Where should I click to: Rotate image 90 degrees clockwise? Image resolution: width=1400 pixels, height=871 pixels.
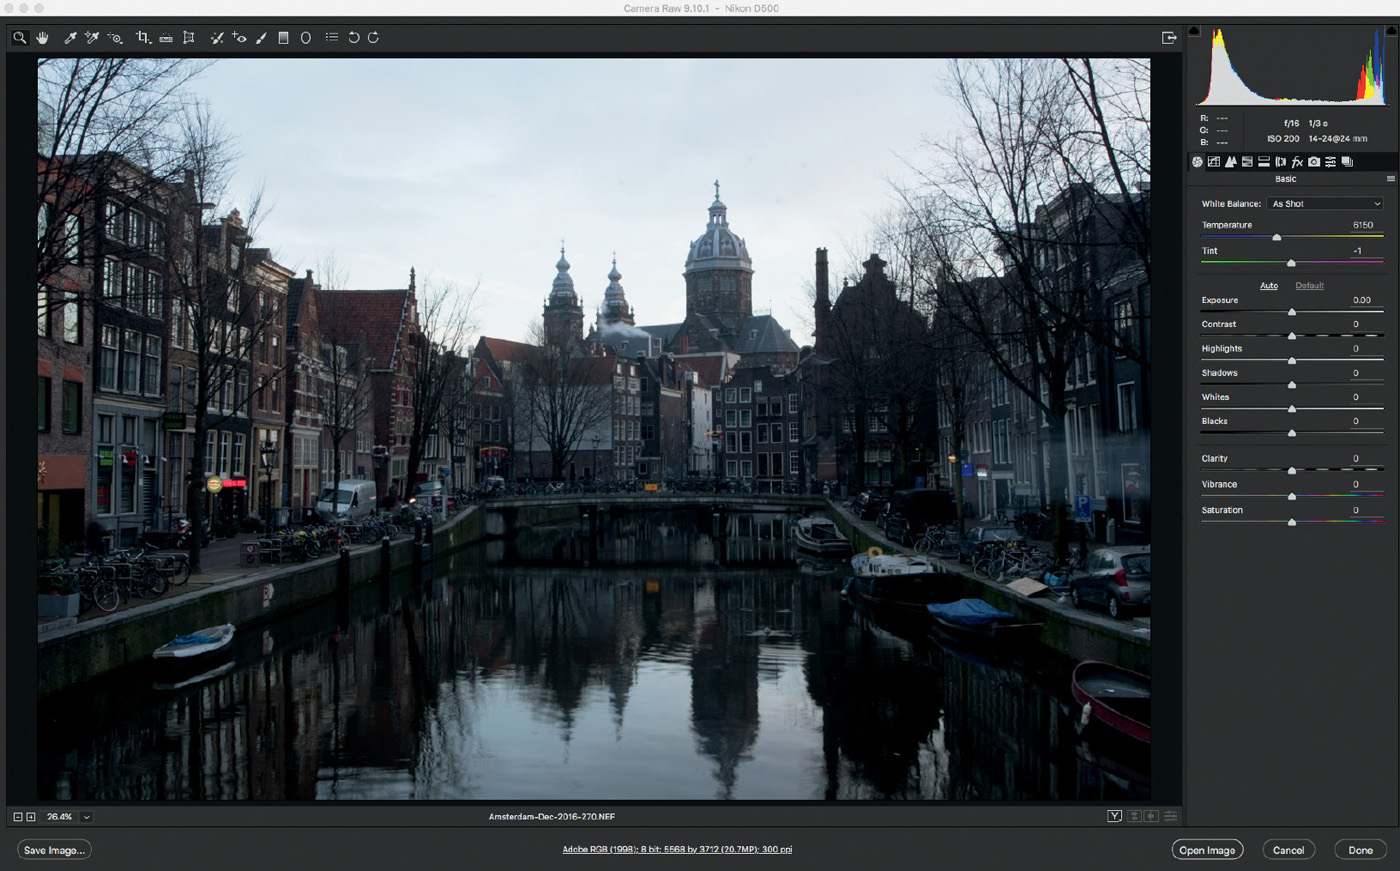[374, 38]
